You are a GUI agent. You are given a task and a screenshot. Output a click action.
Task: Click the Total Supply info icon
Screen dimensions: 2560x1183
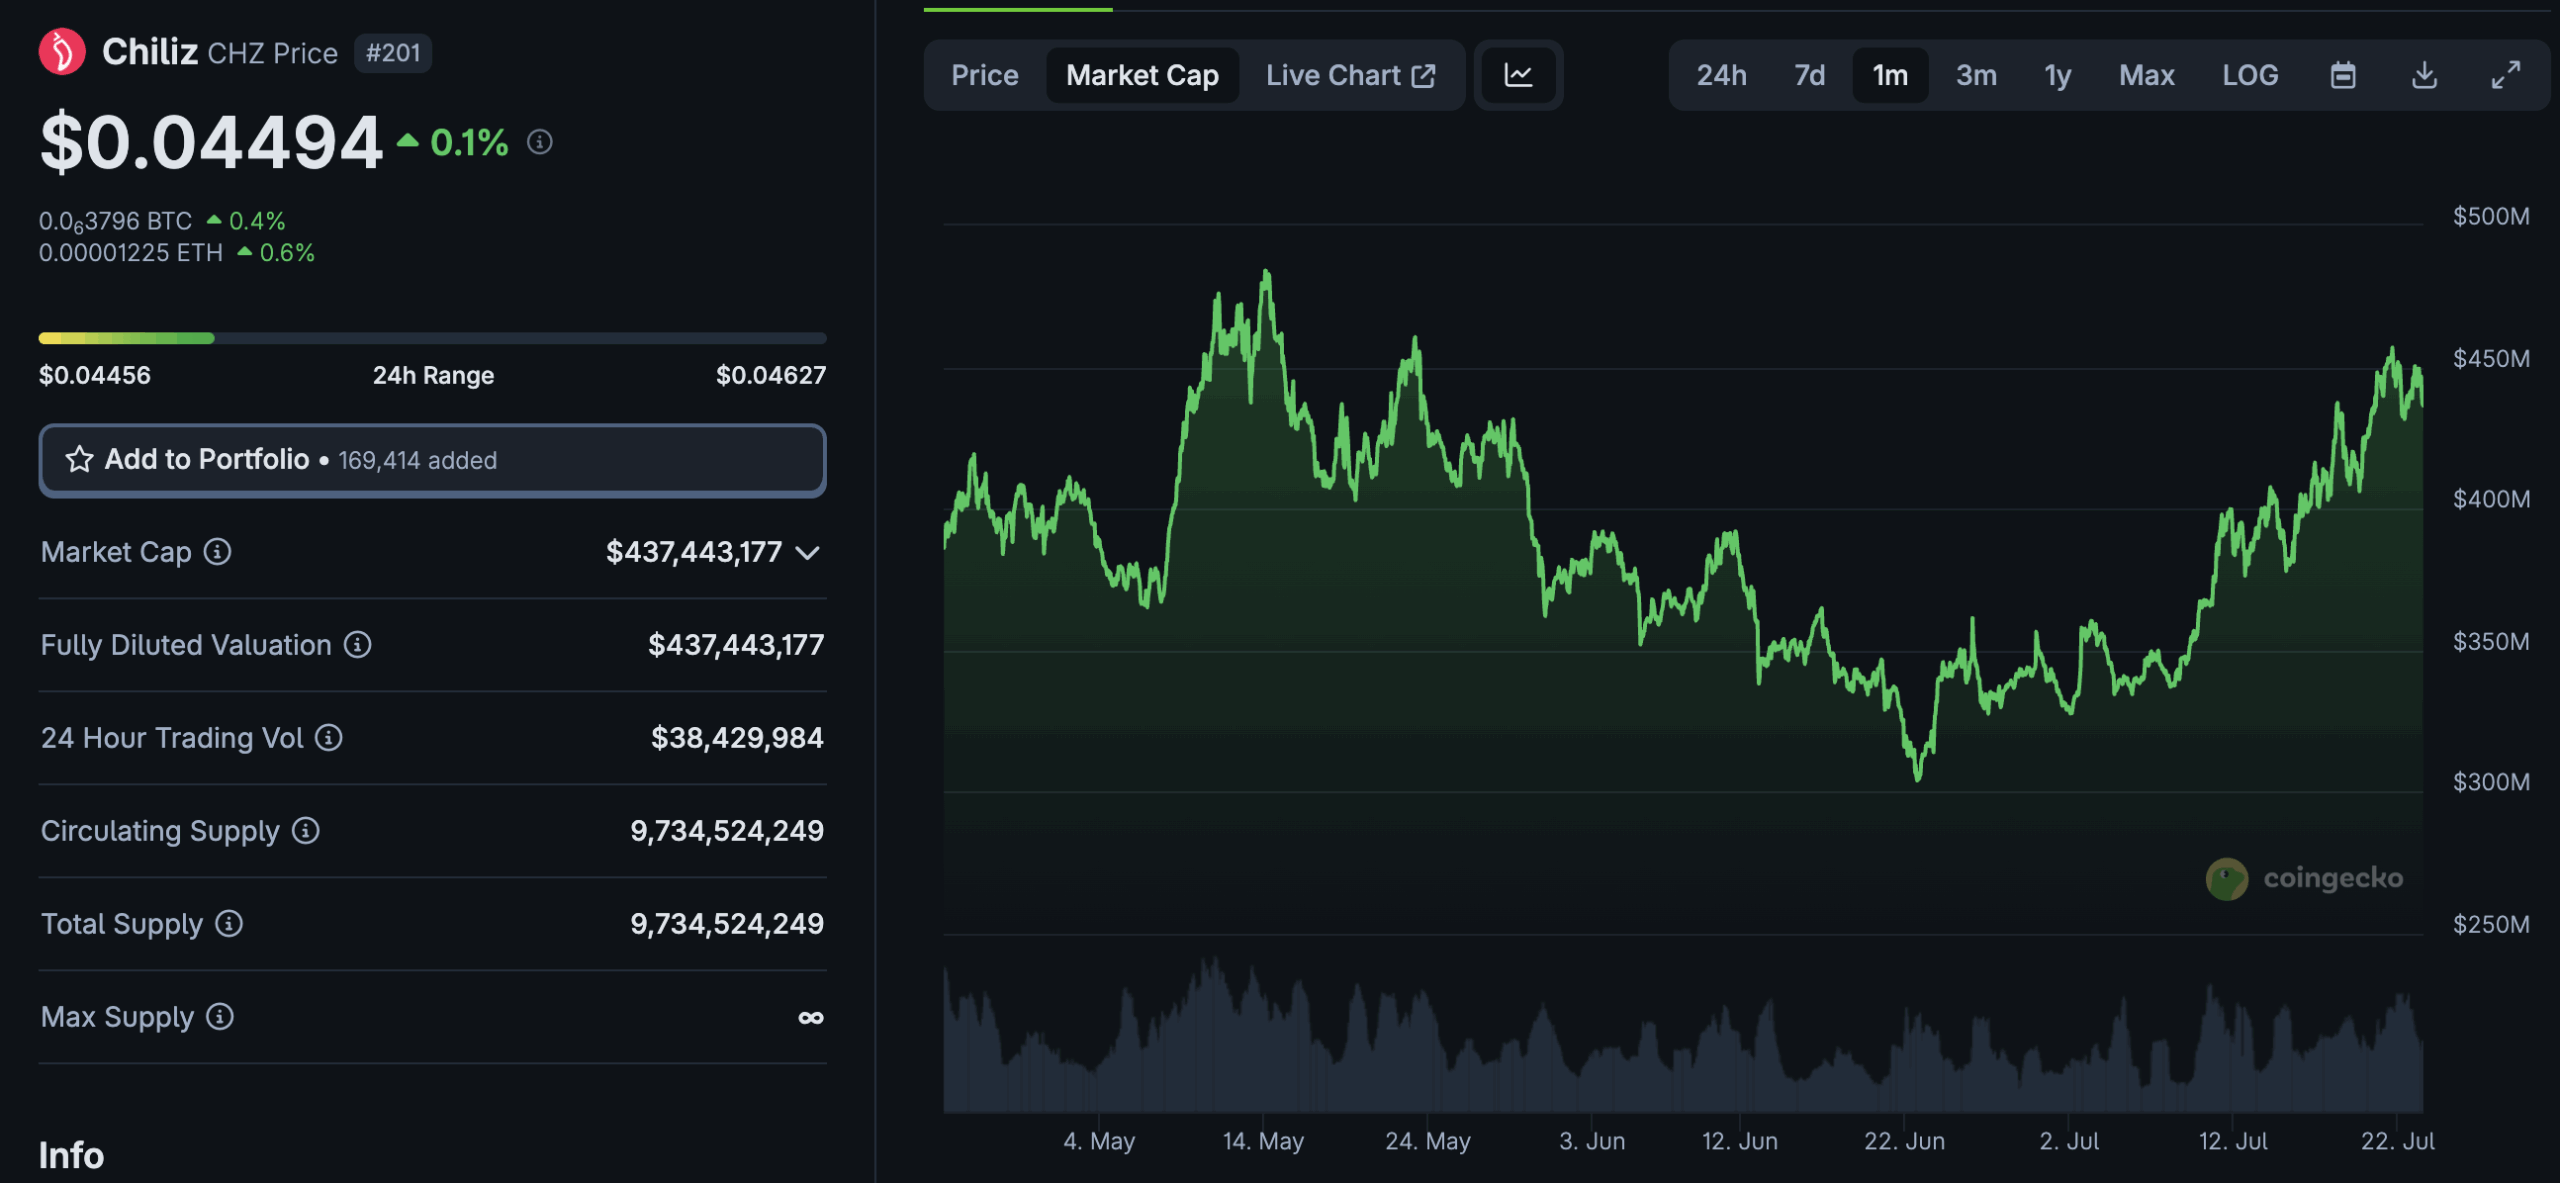point(229,923)
